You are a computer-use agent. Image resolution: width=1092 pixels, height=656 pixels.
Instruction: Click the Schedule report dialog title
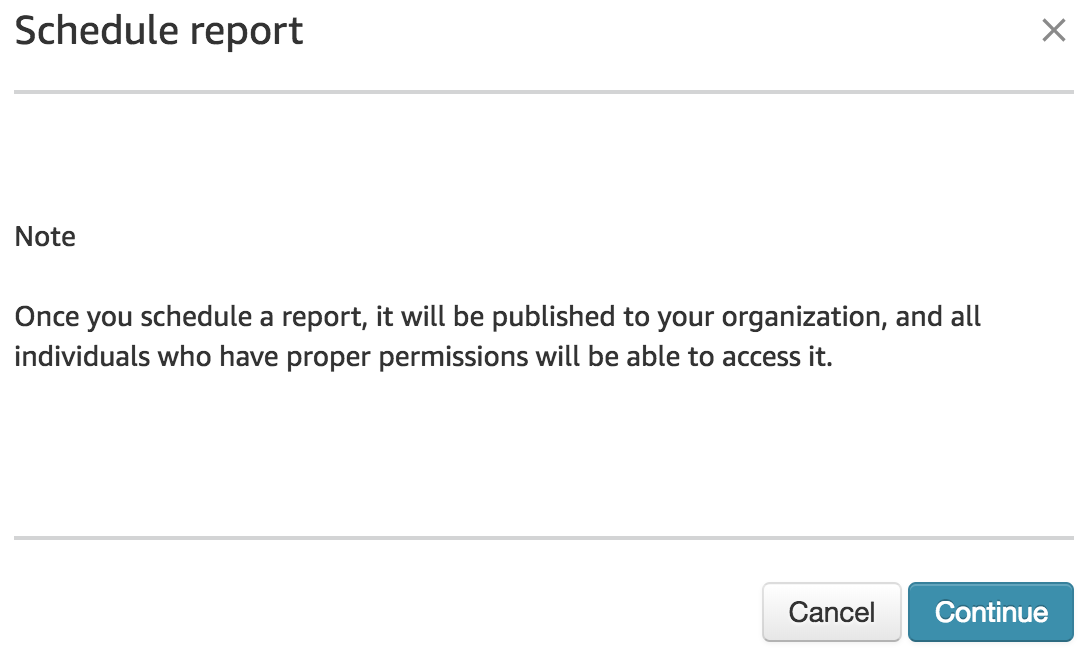(x=159, y=31)
